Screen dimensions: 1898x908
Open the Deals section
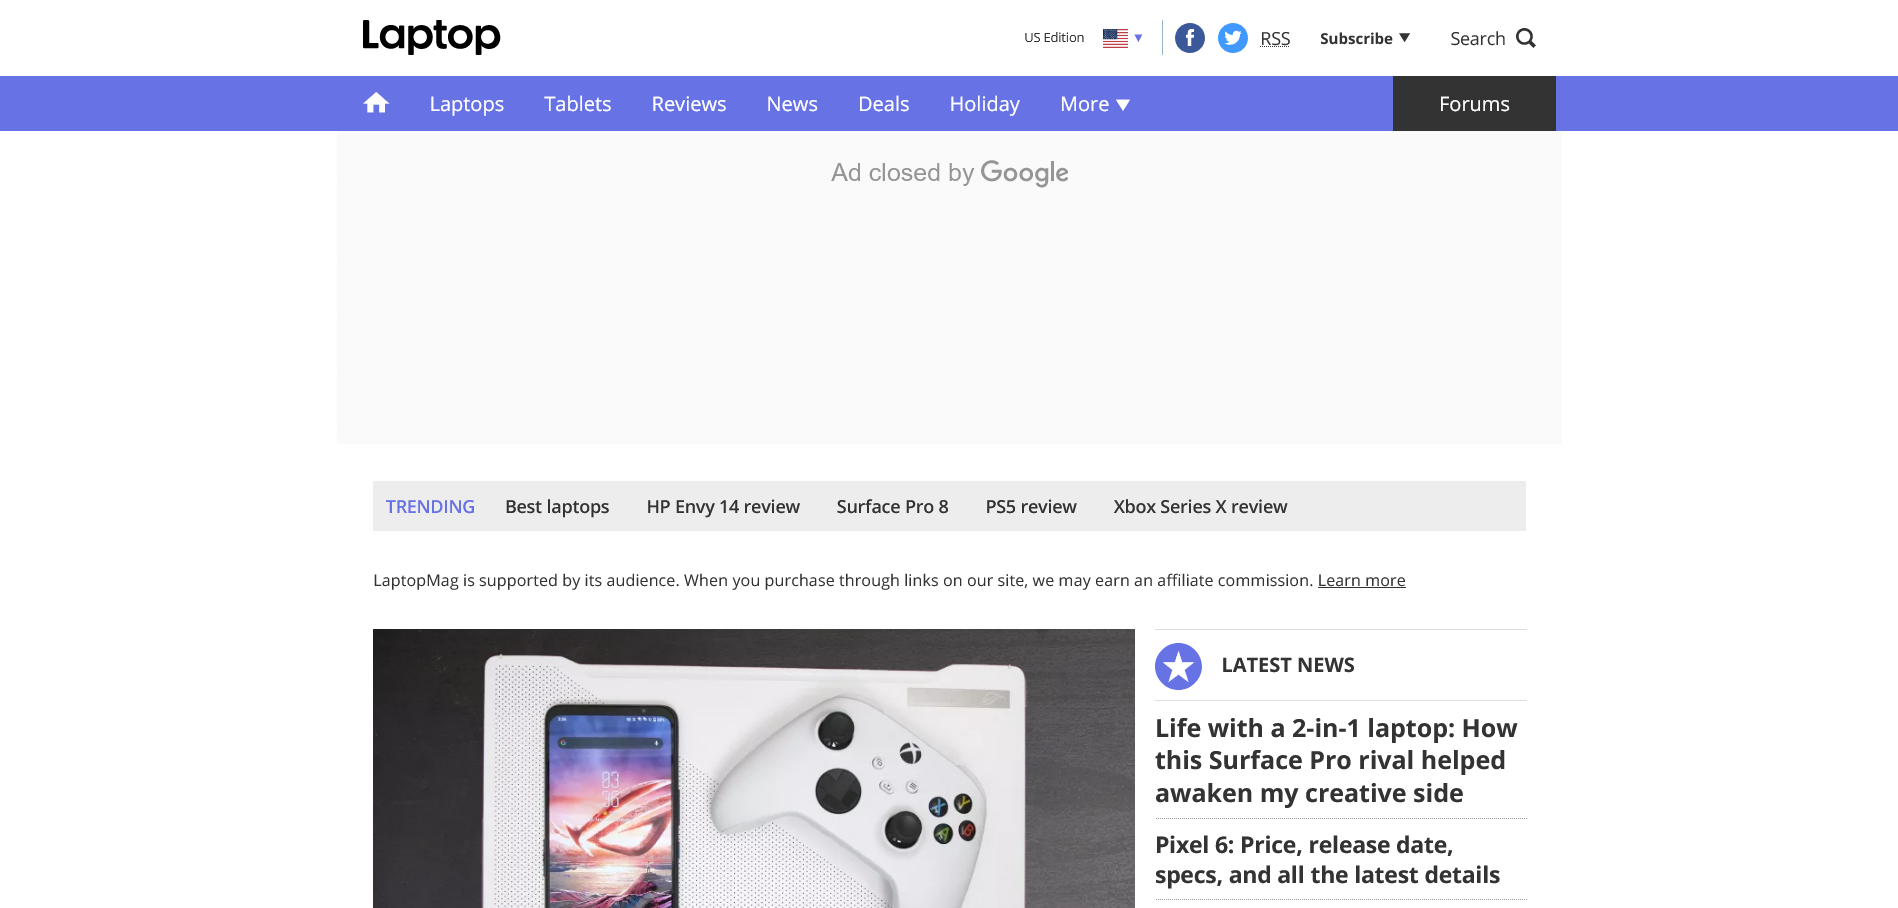pos(883,104)
